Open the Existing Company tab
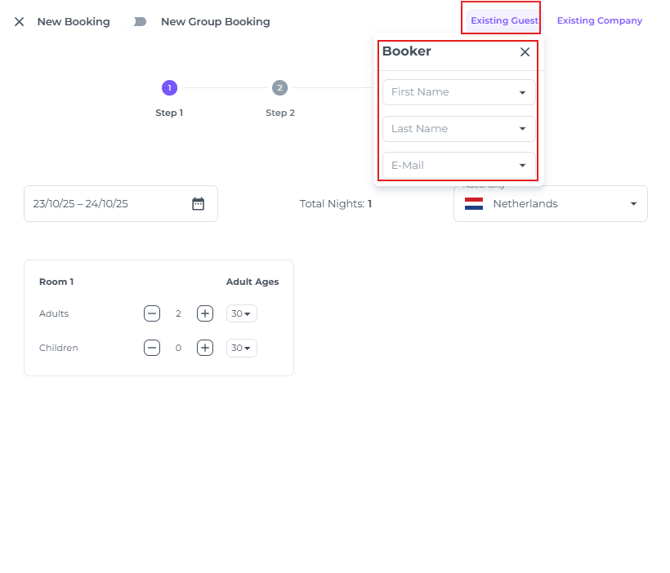The height and width of the screenshot is (573, 670). tap(599, 20)
